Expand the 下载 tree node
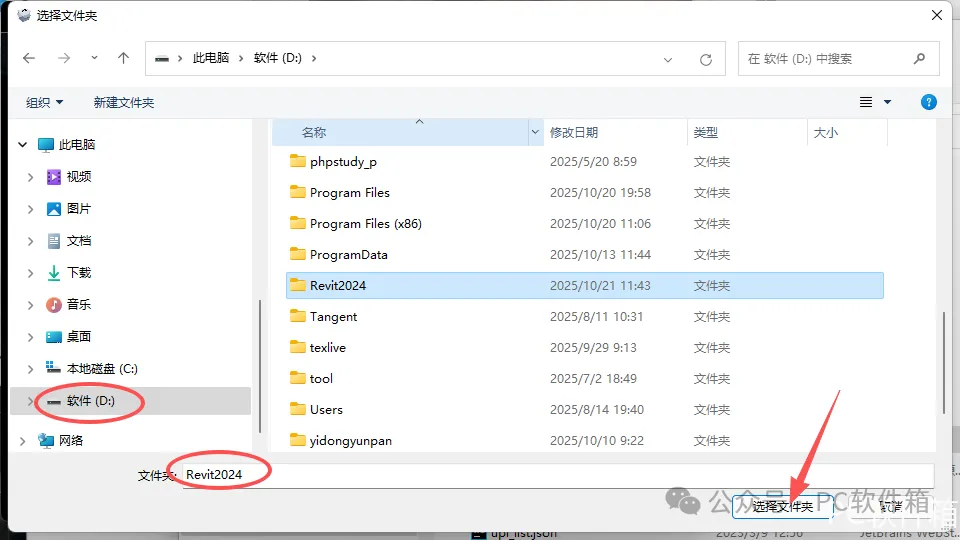 pos(30,272)
